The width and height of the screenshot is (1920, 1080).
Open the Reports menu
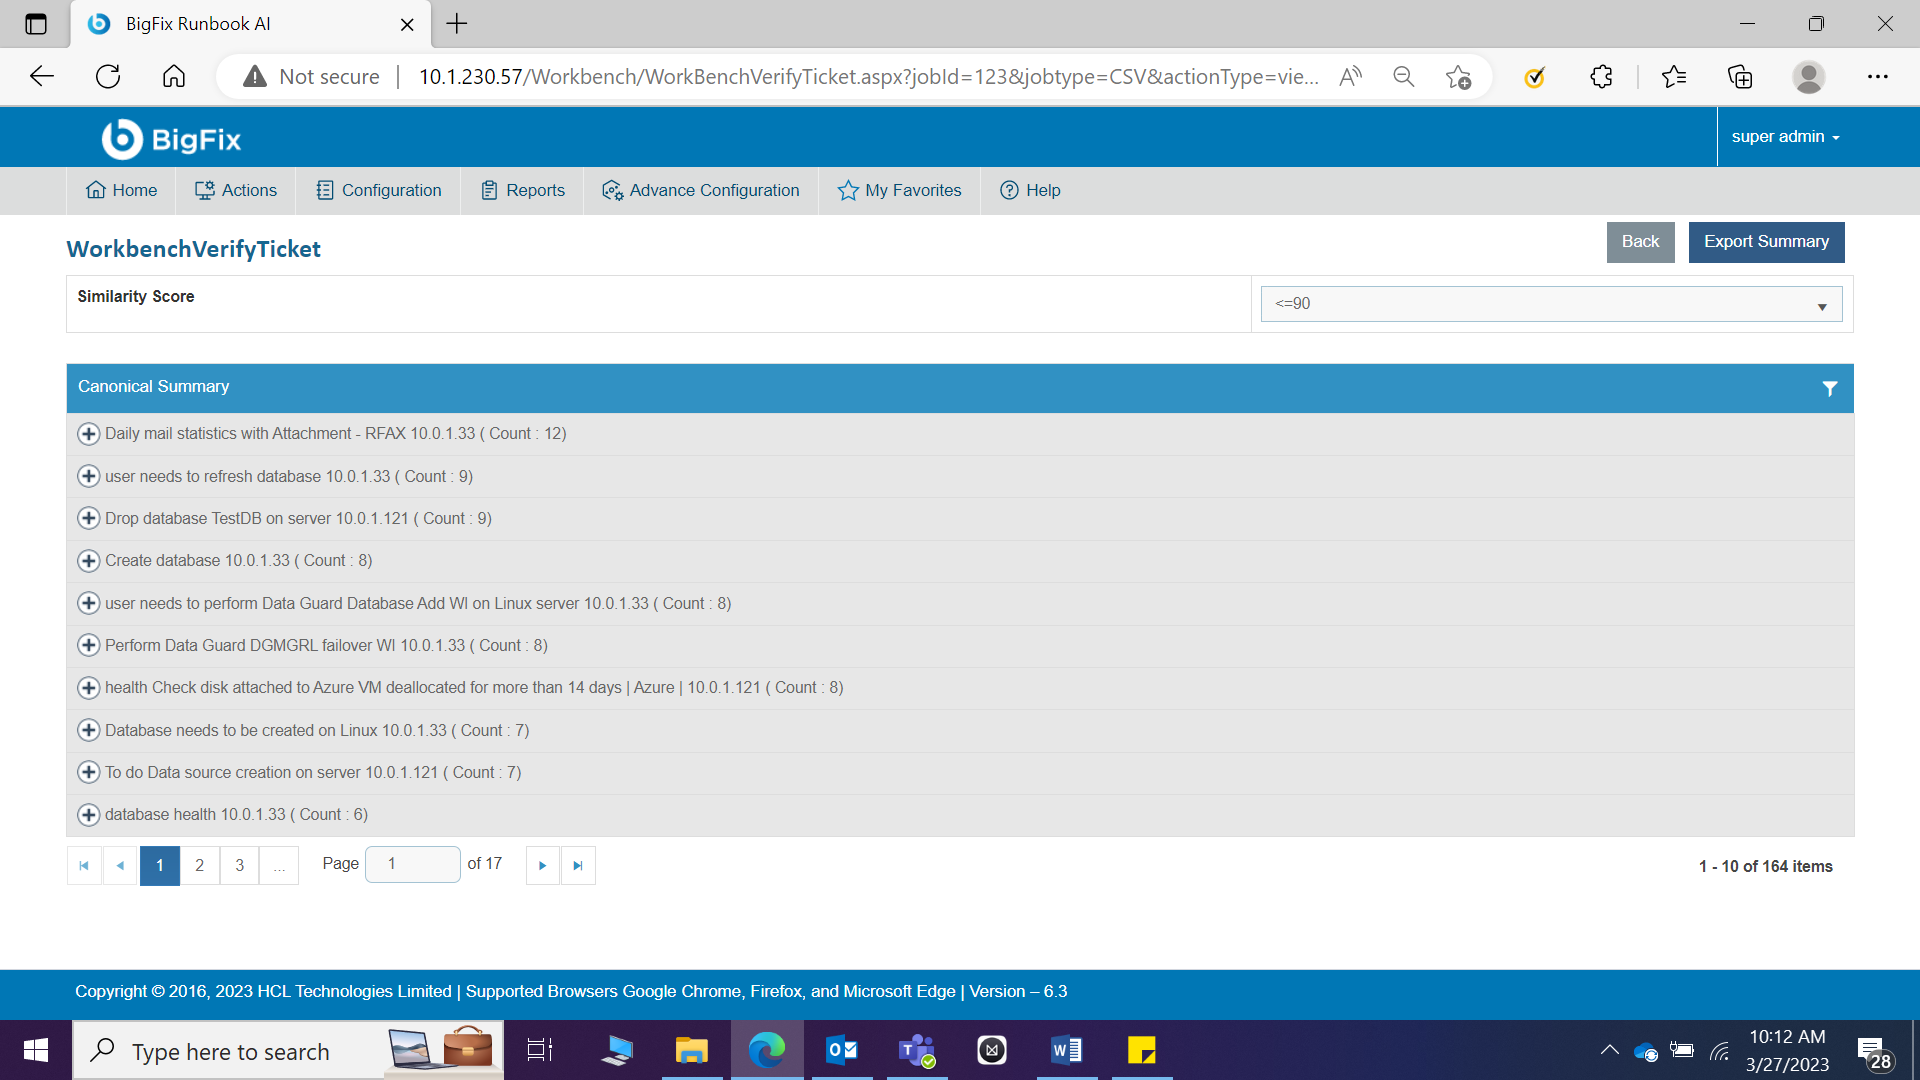click(x=523, y=190)
